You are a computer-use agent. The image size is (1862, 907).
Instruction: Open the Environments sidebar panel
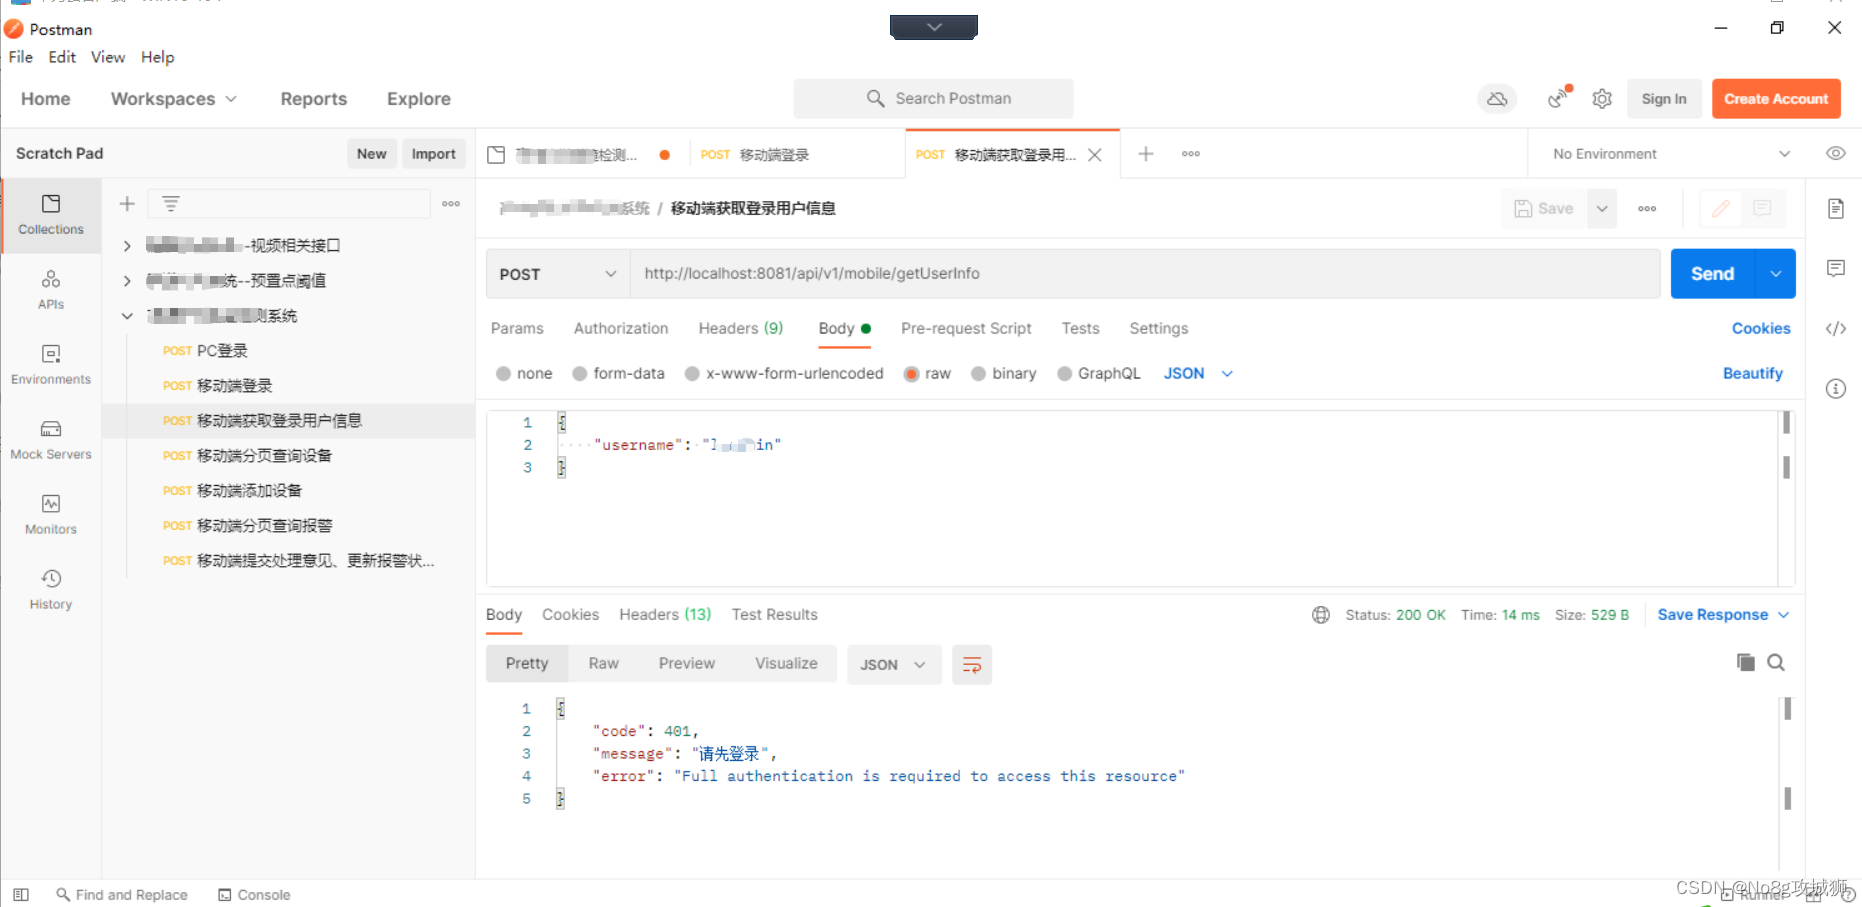pyautogui.click(x=51, y=365)
